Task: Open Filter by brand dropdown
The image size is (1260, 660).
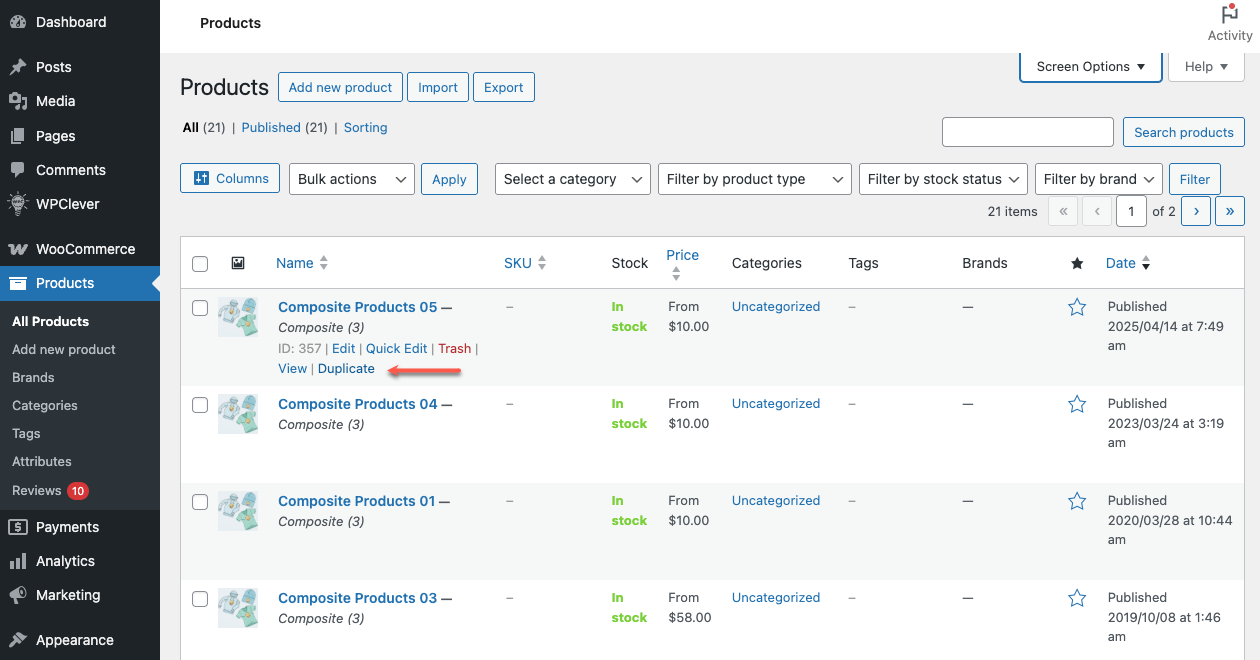Action: (x=1099, y=179)
